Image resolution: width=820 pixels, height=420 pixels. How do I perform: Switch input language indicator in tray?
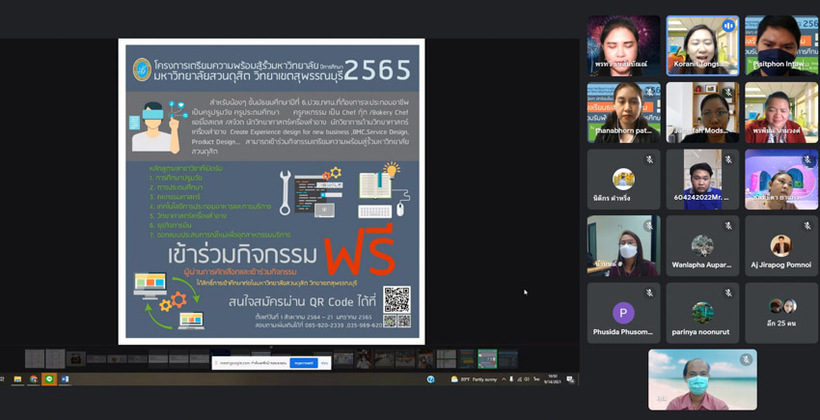(x=537, y=379)
